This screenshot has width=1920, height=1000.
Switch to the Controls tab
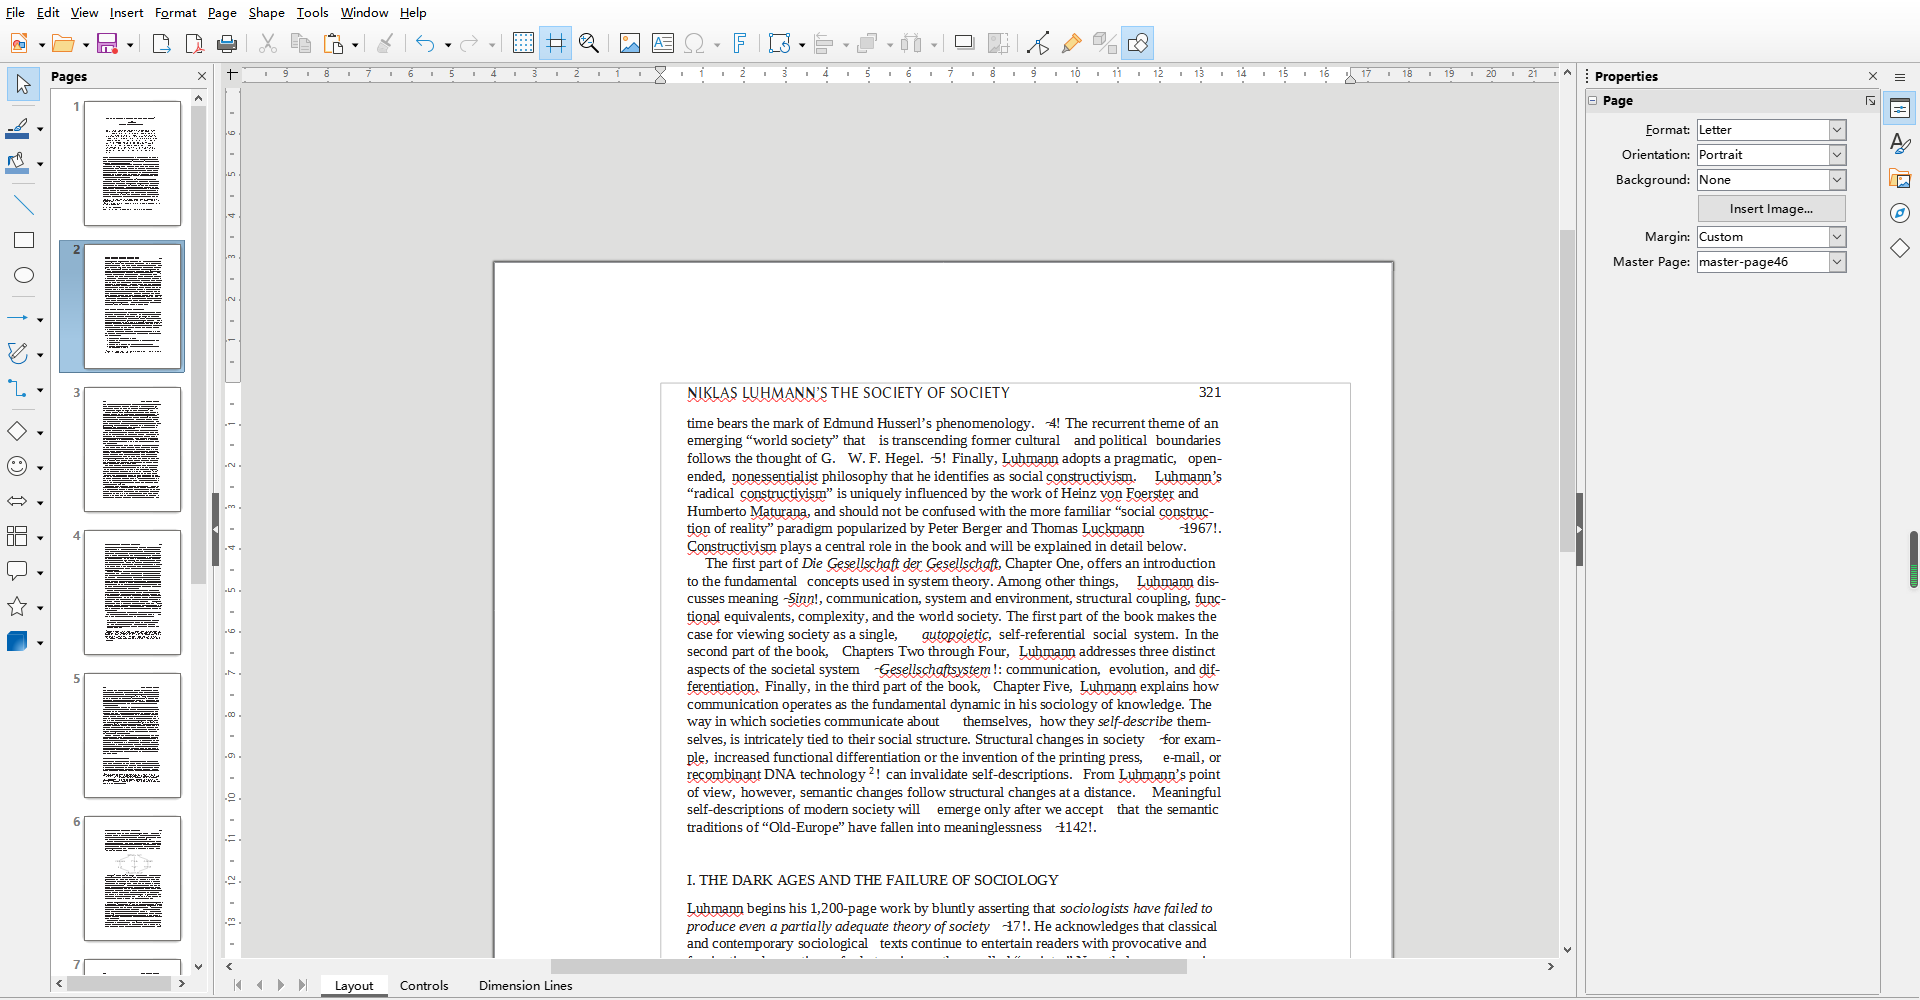tap(424, 986)
